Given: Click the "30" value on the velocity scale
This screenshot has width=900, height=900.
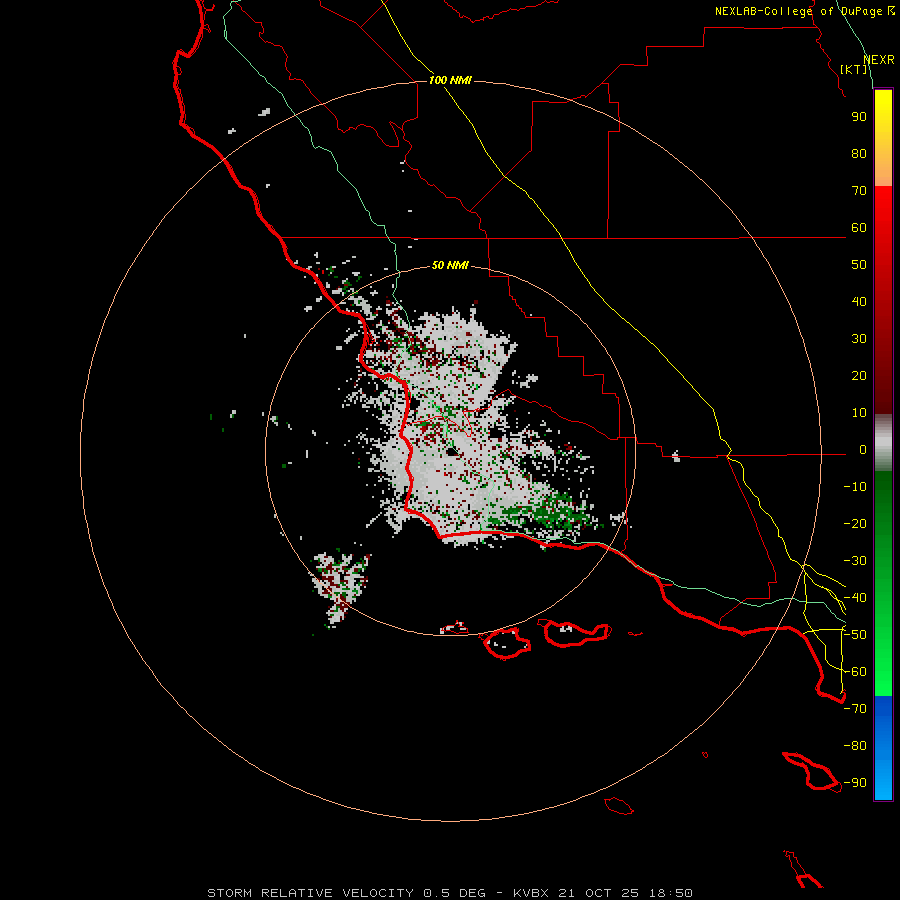Looking at the screenshot, I should pos(859,339).
